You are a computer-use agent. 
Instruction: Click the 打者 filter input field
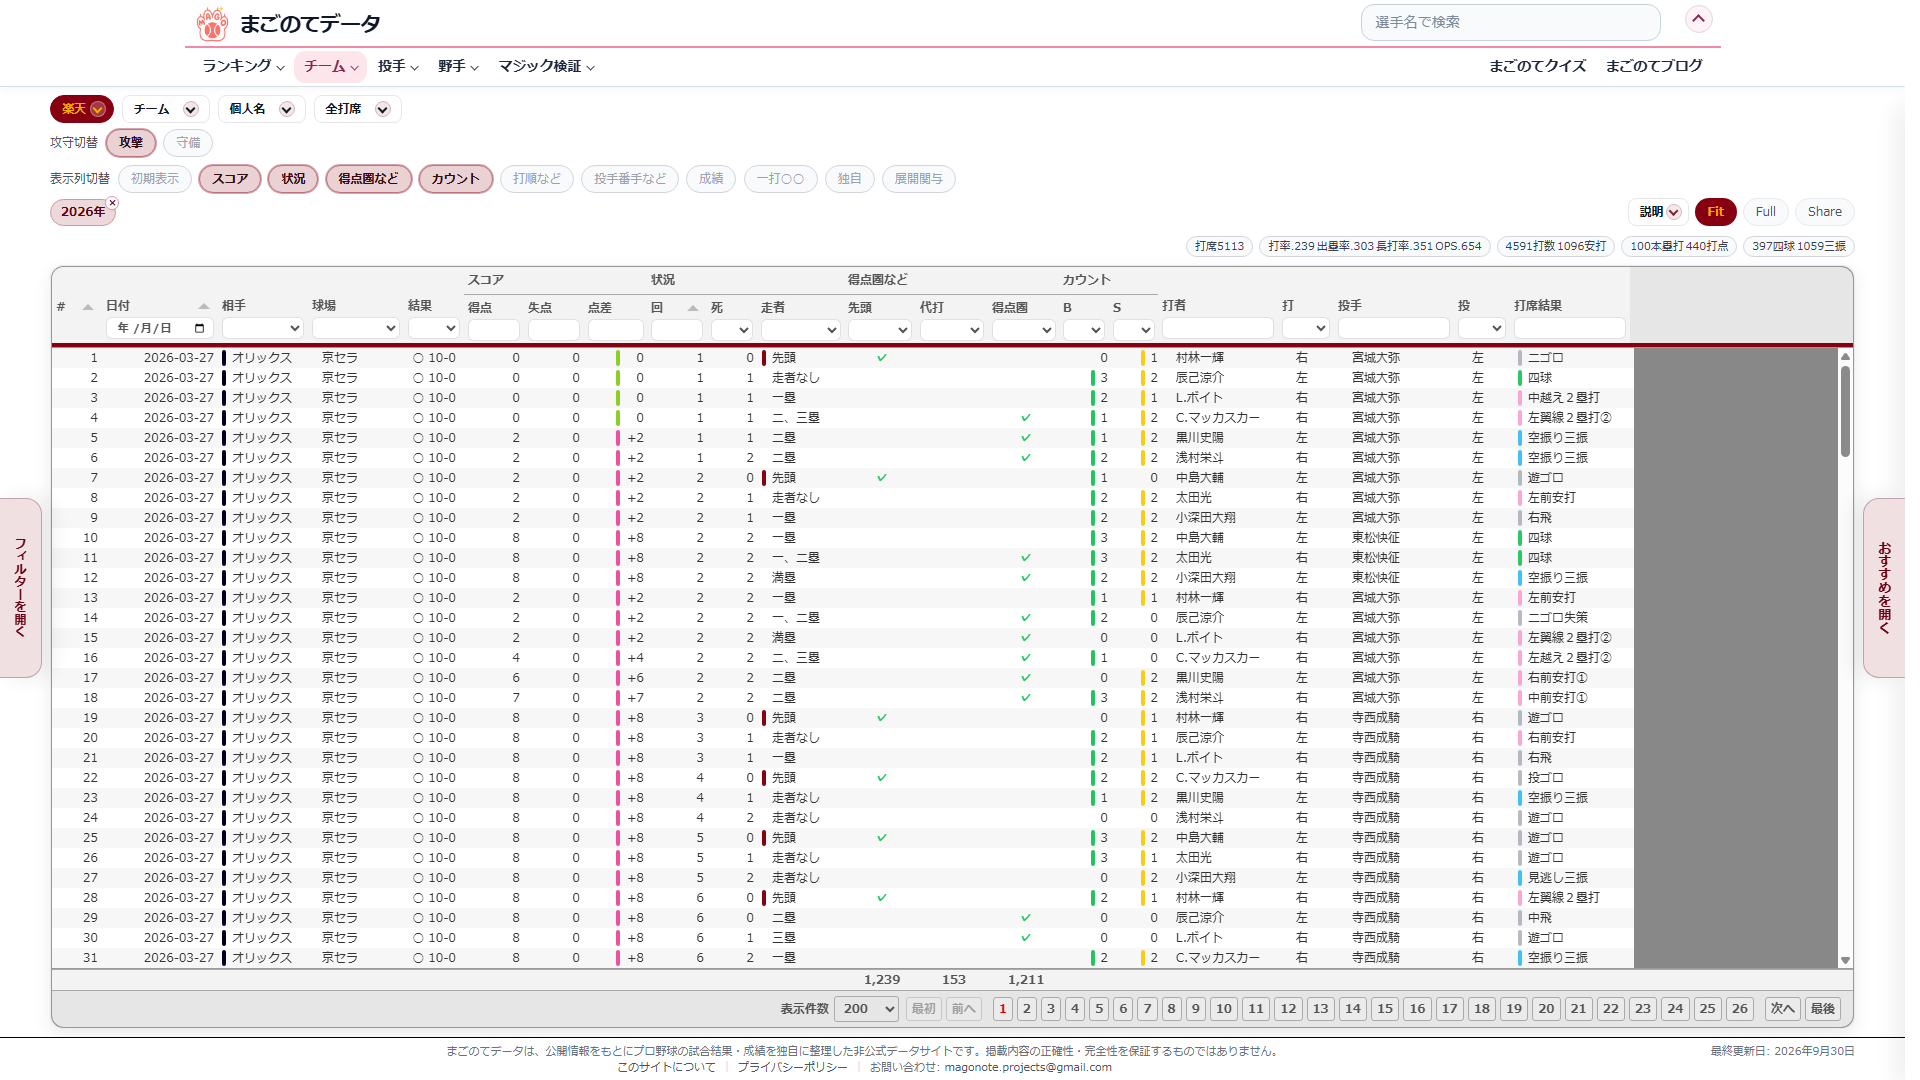click(x=1217, y=328)
